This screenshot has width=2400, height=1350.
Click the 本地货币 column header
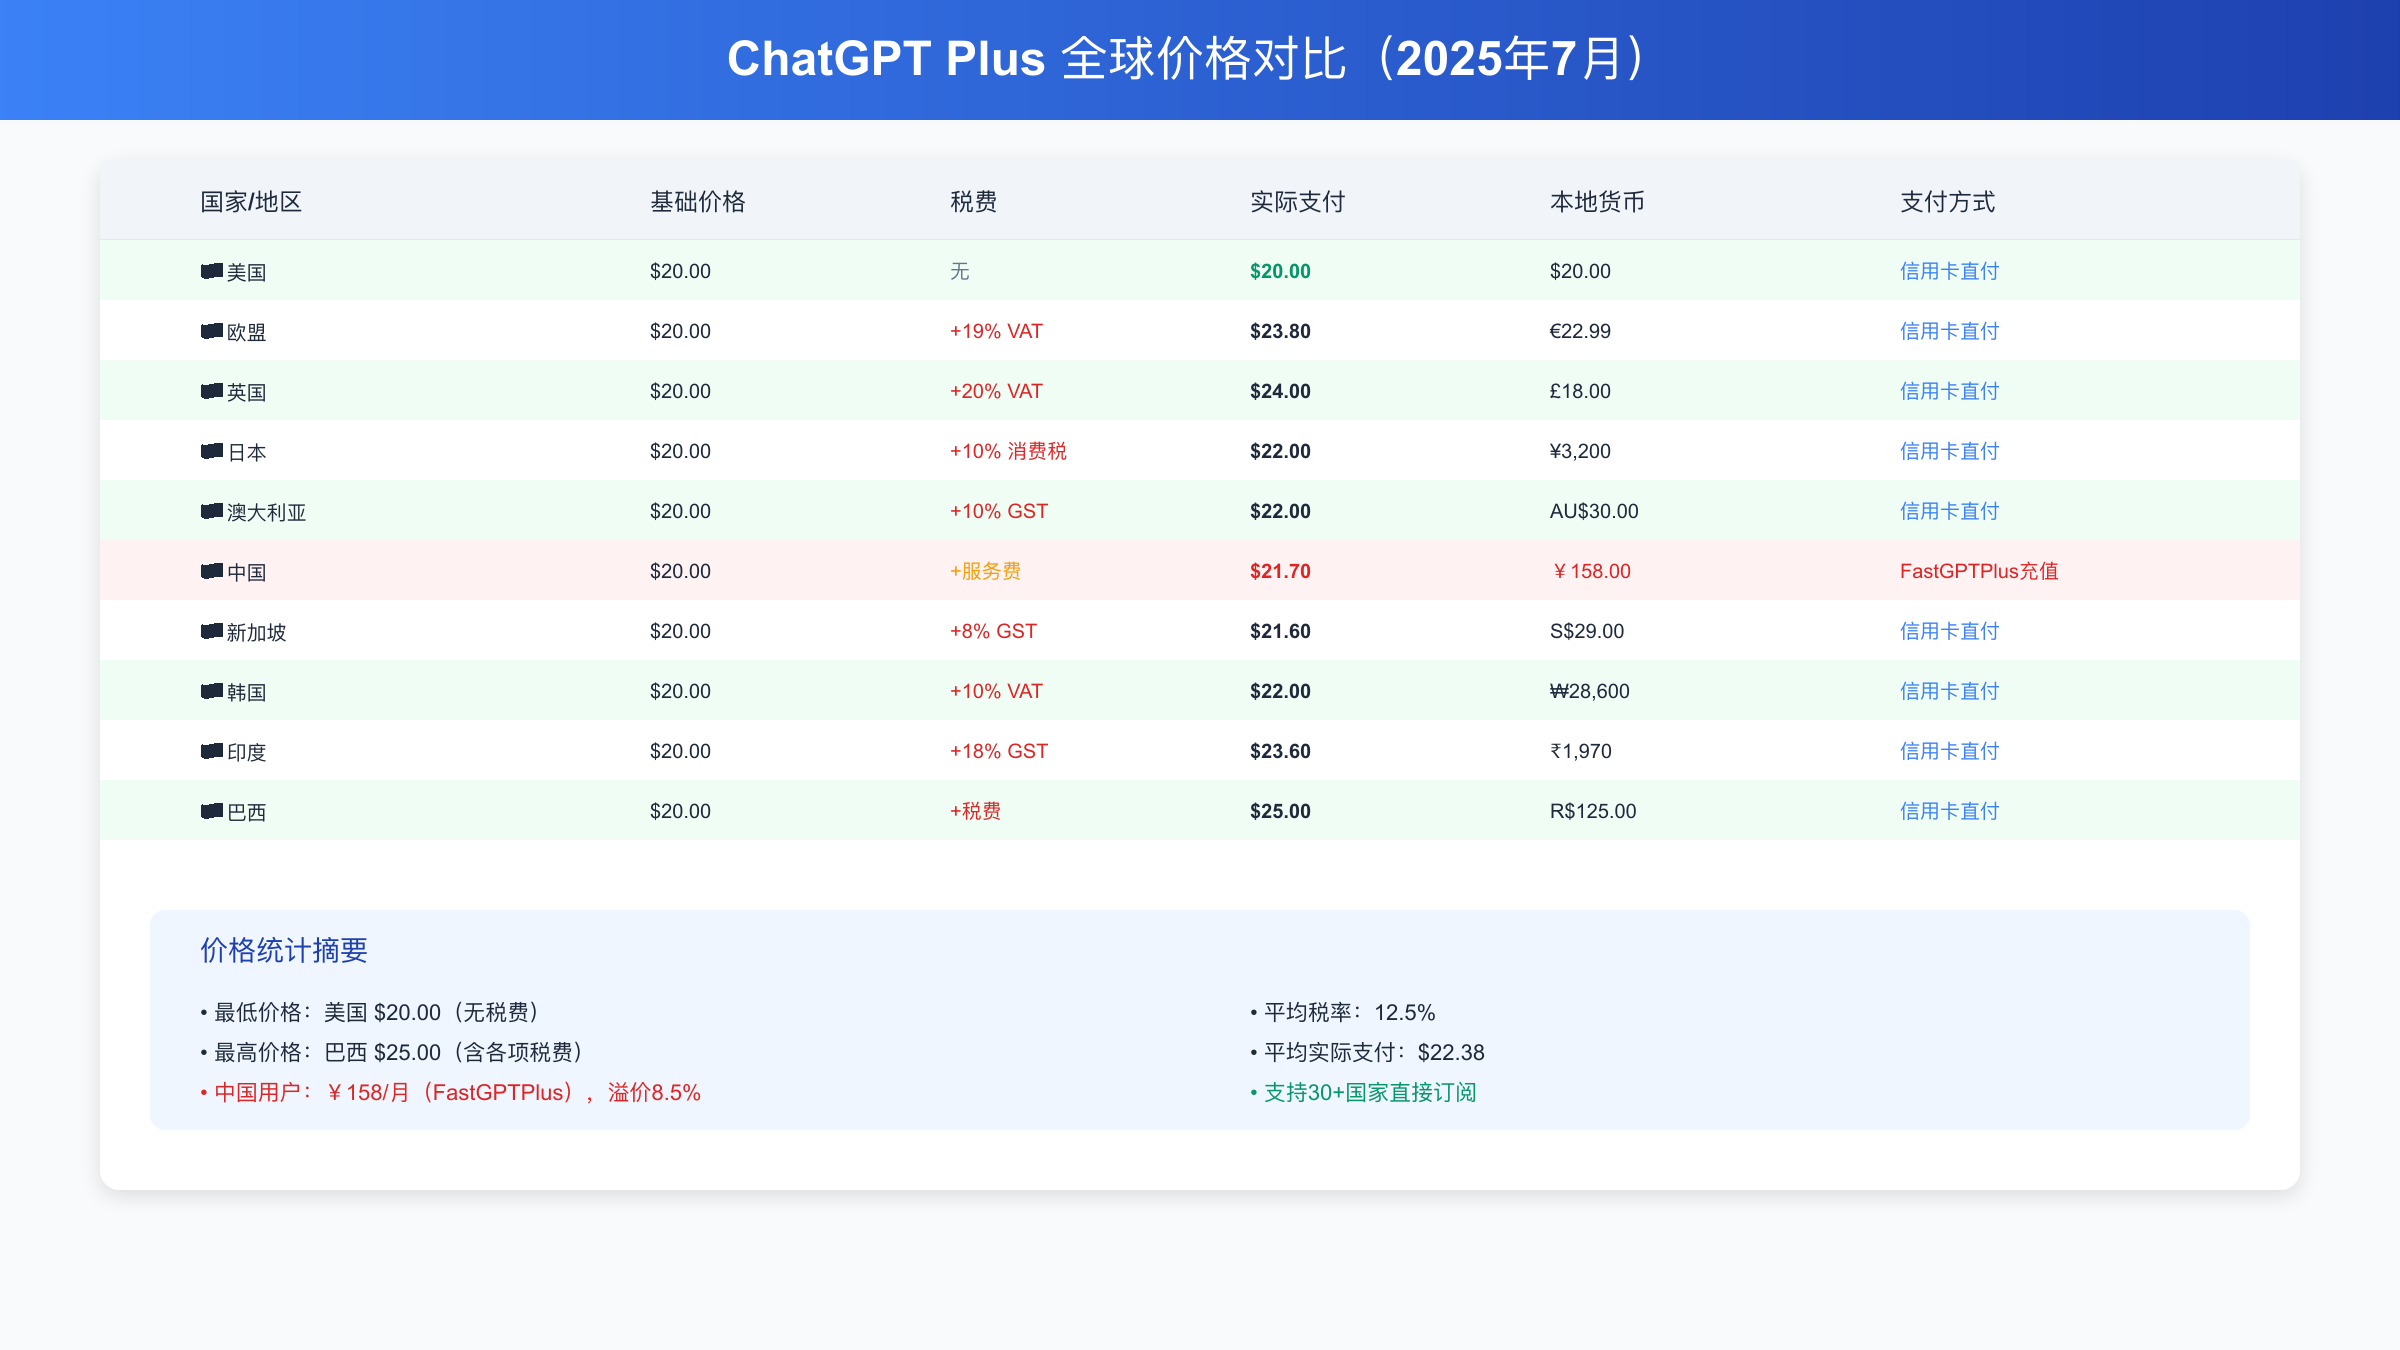(x=1598, y=202)
